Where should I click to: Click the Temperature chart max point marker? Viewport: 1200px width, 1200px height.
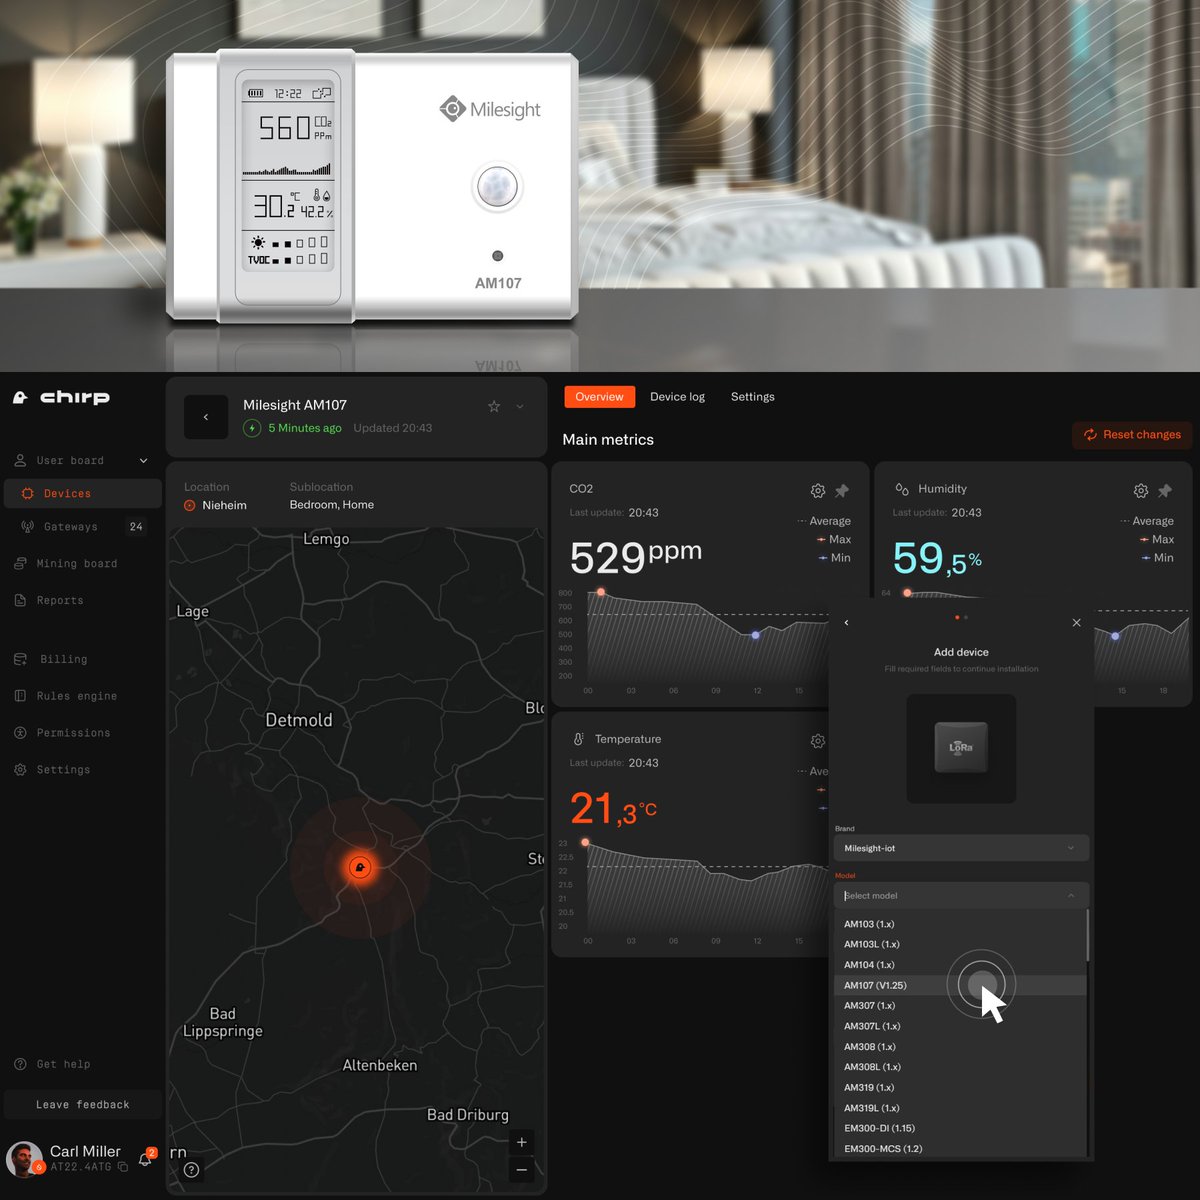[586, 842]
